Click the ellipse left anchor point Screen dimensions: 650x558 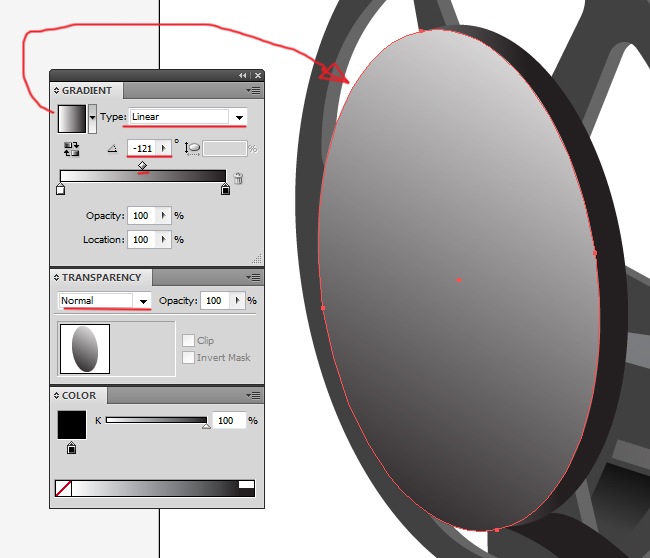pos(323,308)
